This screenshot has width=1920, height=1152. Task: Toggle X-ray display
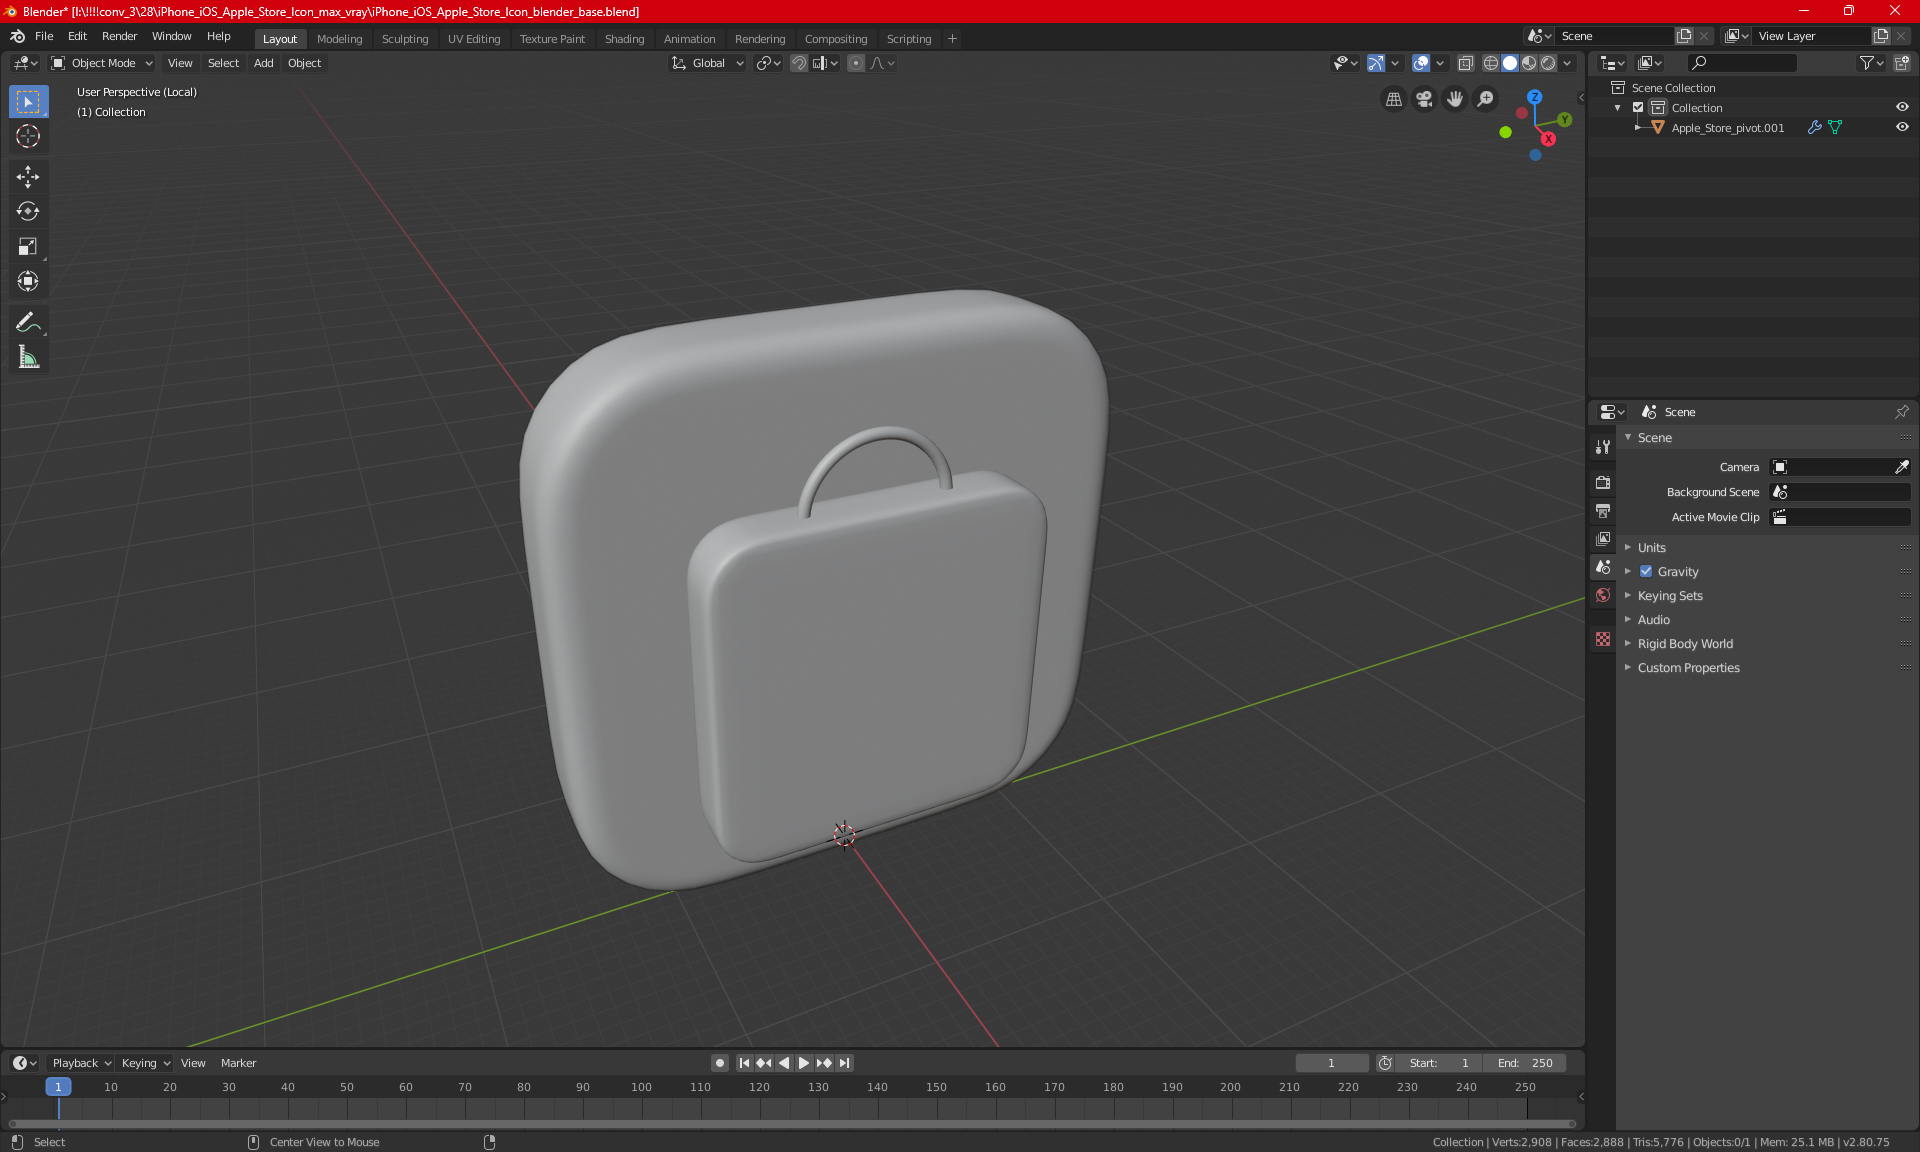coord(1465,63)
